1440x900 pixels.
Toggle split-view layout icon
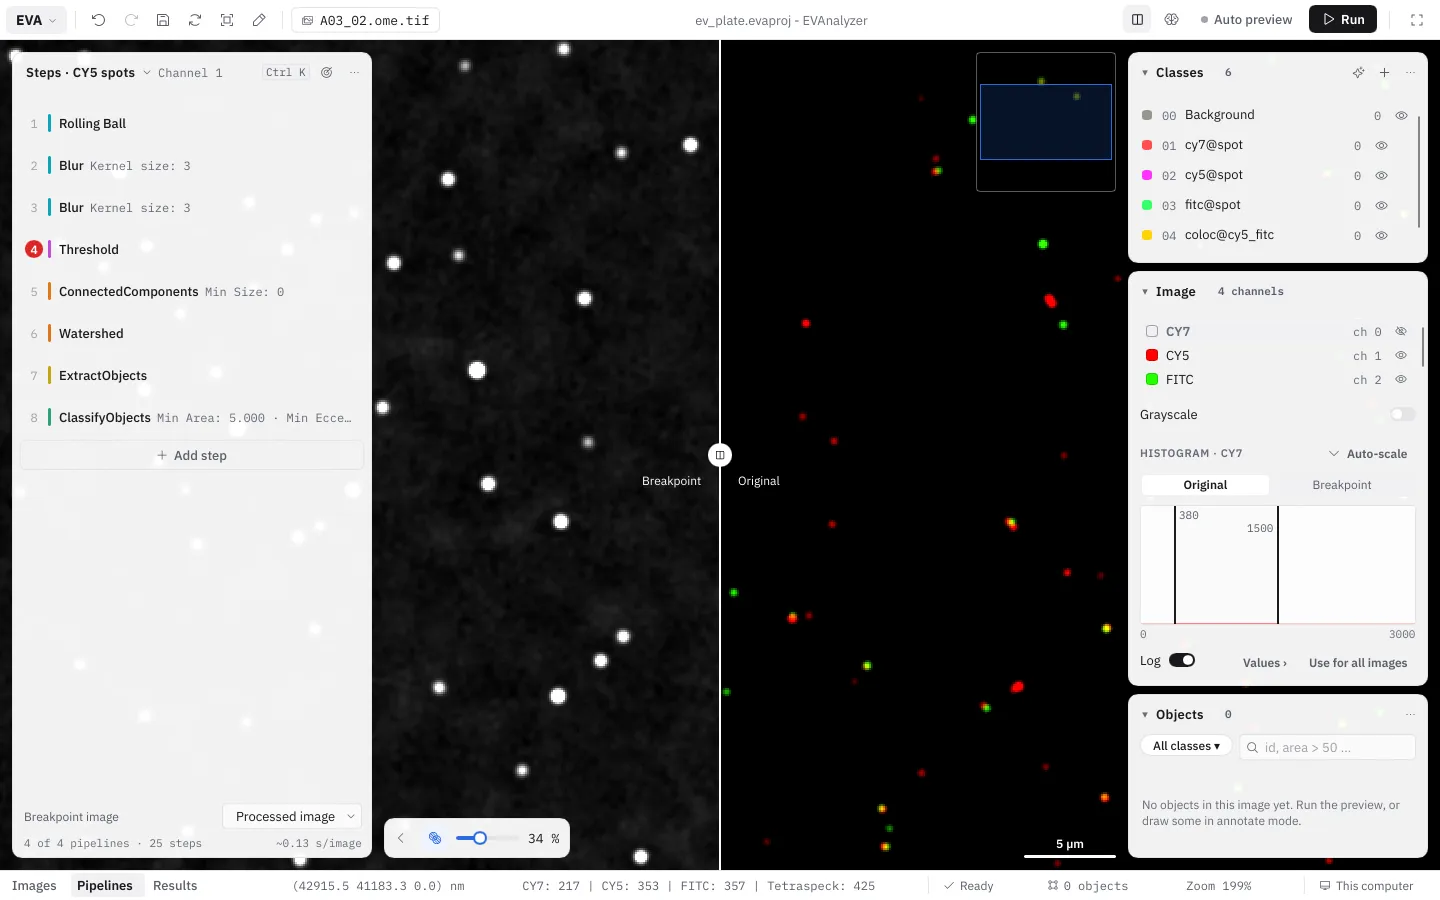tap(1137, 19)
